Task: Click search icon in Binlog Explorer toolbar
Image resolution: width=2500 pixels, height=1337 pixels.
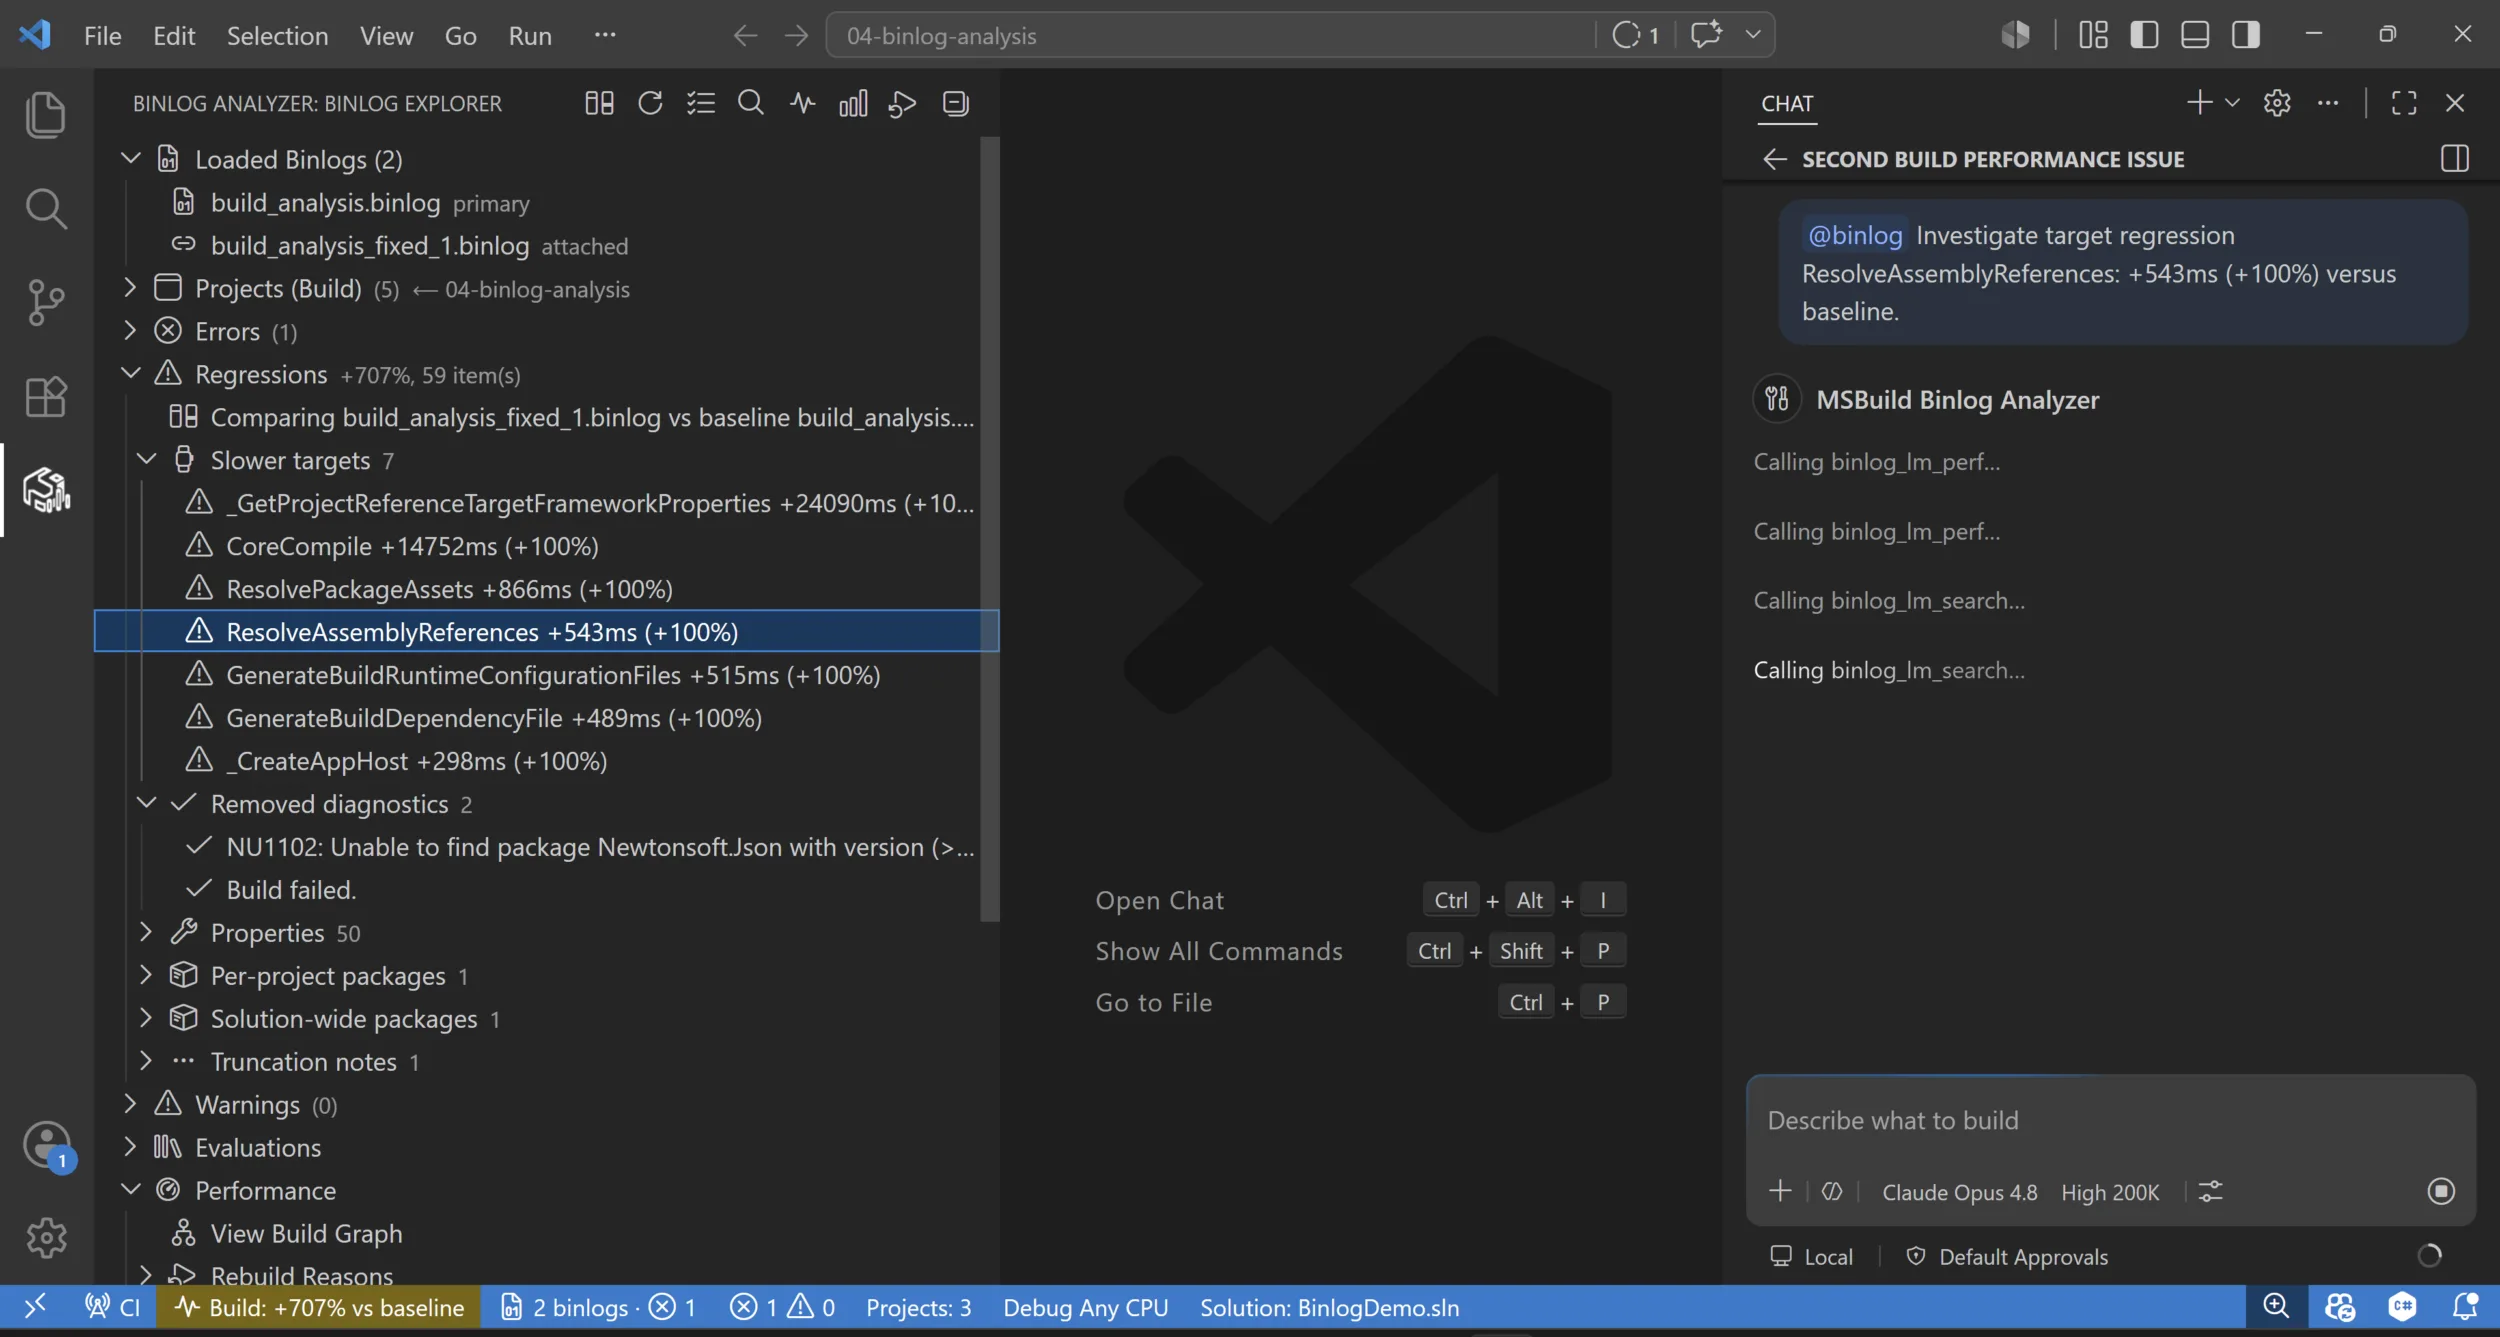Action: point(751,103)
